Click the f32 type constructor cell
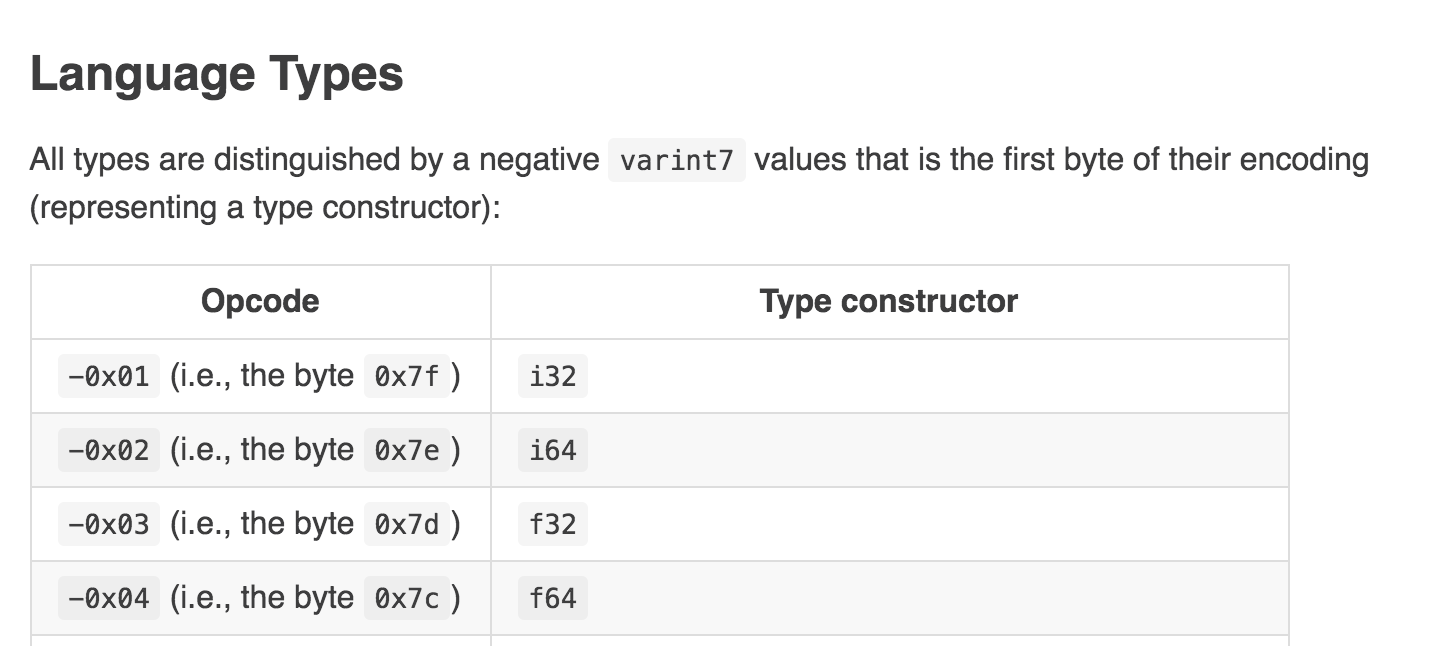1434x646 pixels. [553, 524]
